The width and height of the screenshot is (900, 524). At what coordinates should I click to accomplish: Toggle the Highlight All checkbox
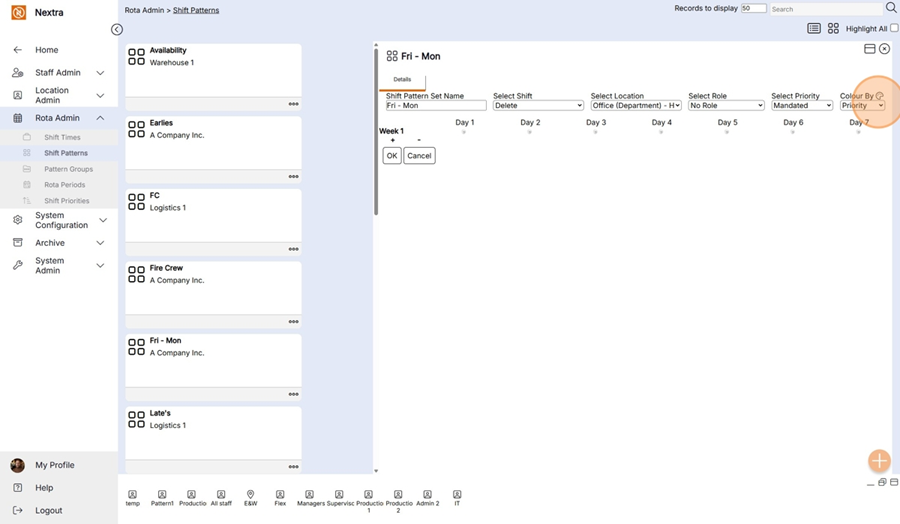[x=894, y=28]
